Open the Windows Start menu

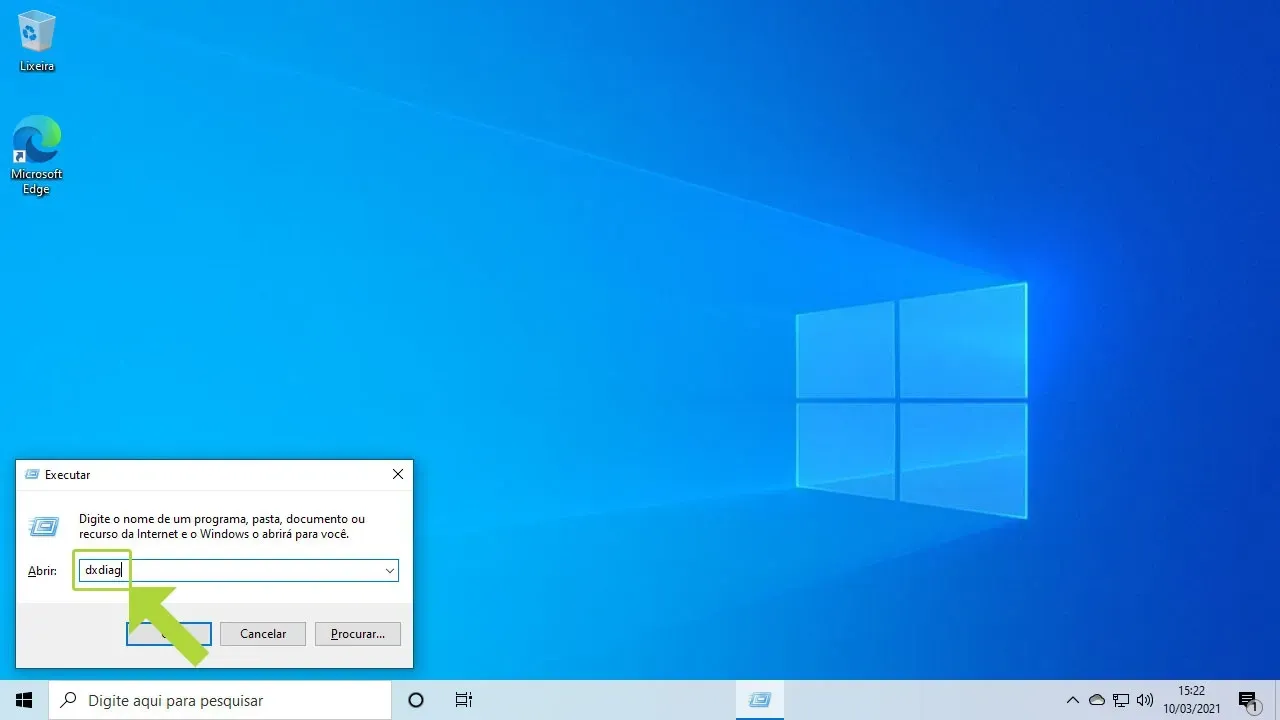tap(24, 700)
